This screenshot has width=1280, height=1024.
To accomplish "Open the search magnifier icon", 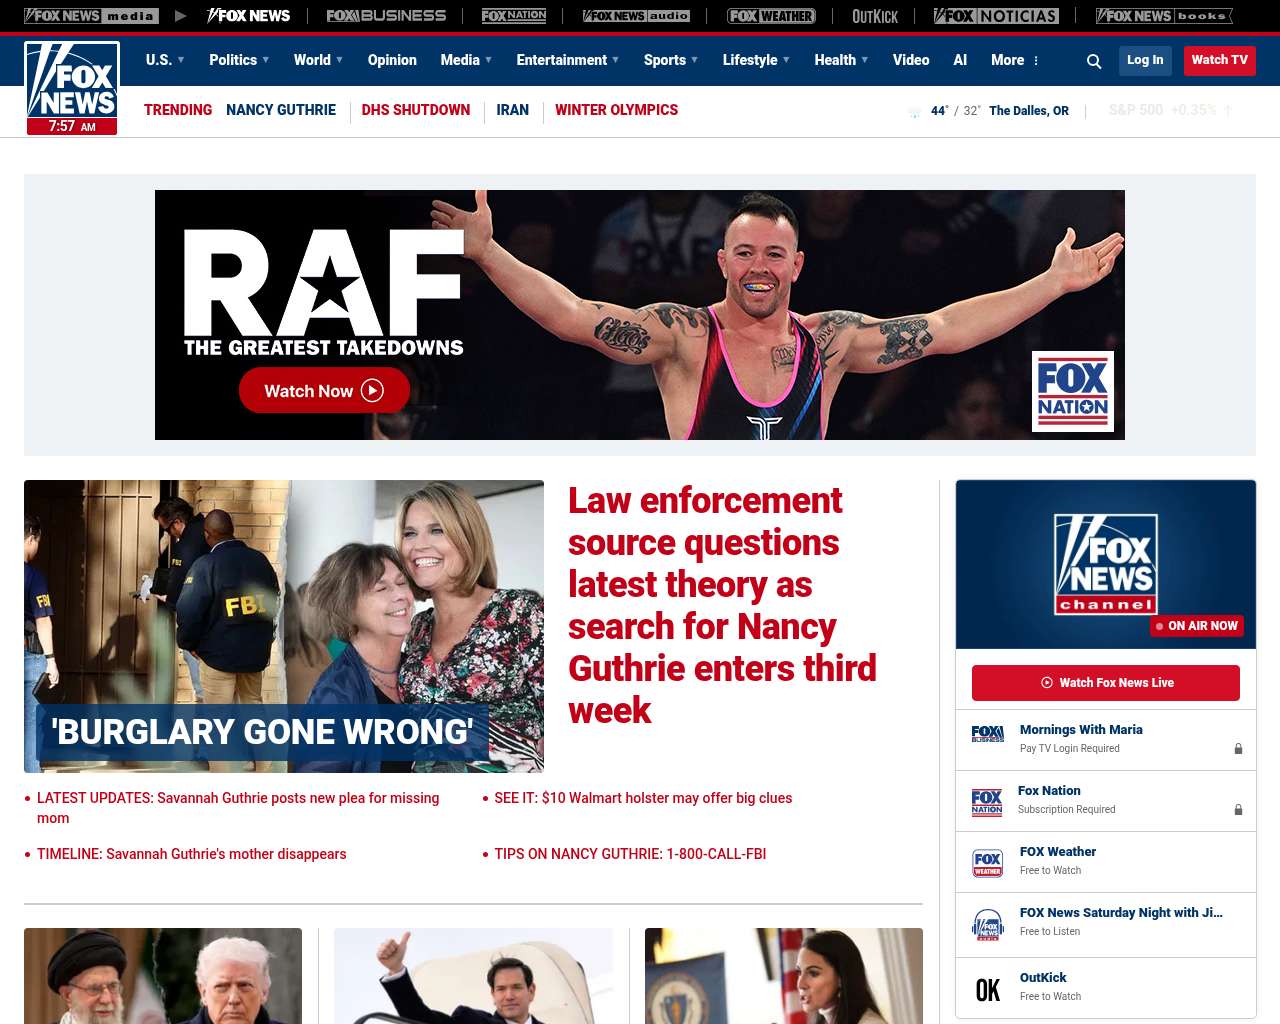I will coord(1094,61).
